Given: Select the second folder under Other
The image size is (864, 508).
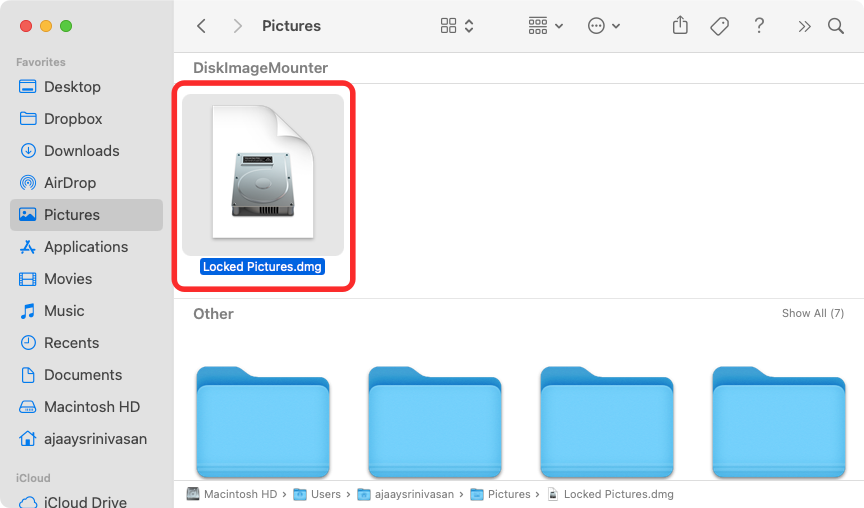Looking at the screenshot, I should [435, 422].
